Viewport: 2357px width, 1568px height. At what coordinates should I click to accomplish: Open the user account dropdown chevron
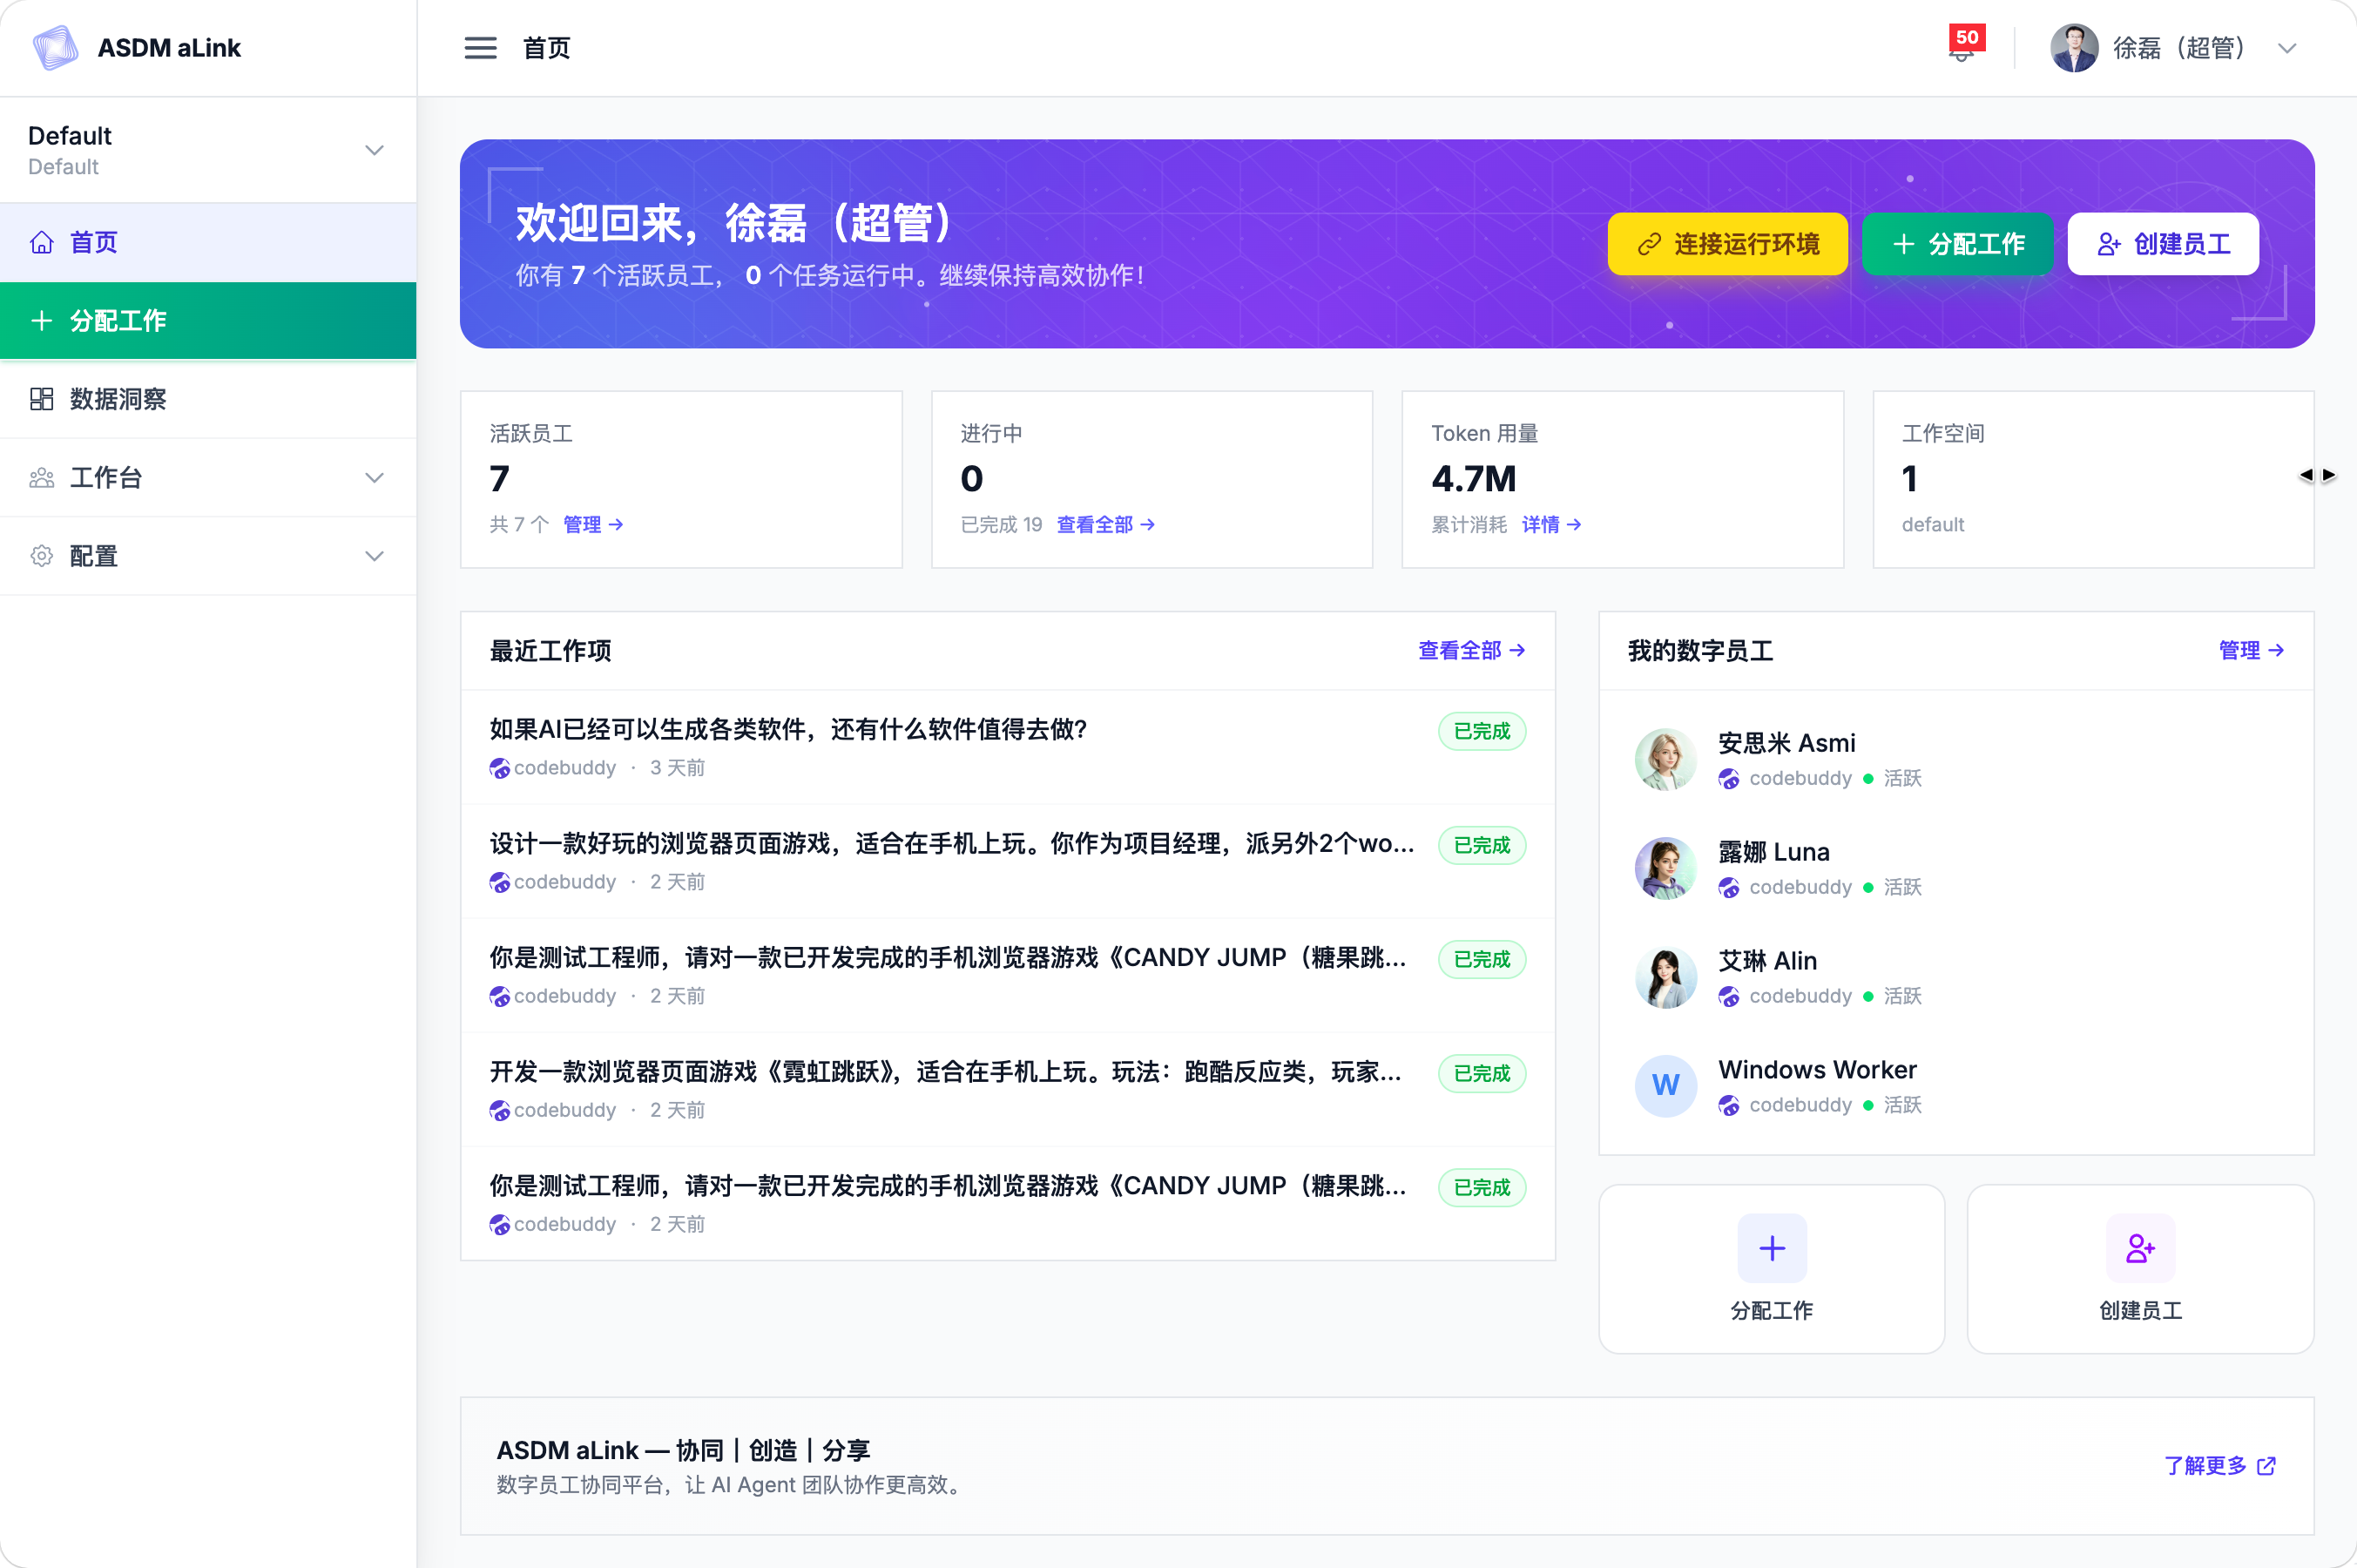2287,48
